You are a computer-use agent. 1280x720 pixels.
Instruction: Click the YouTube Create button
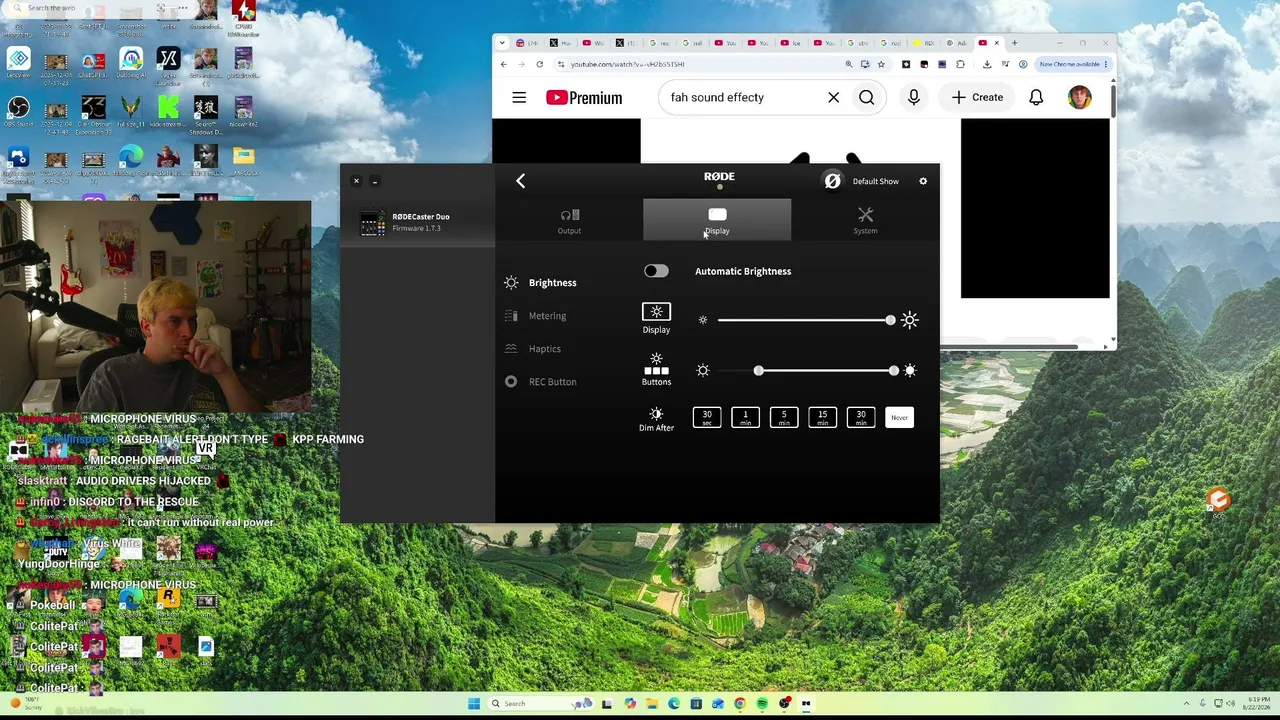977,97
